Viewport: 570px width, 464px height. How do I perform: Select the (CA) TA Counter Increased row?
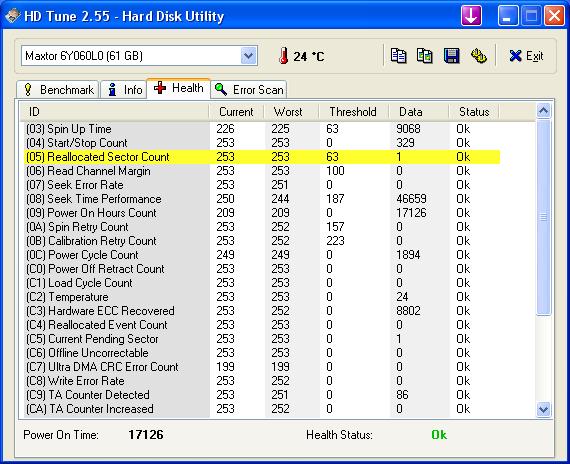[x=262, y=409]
